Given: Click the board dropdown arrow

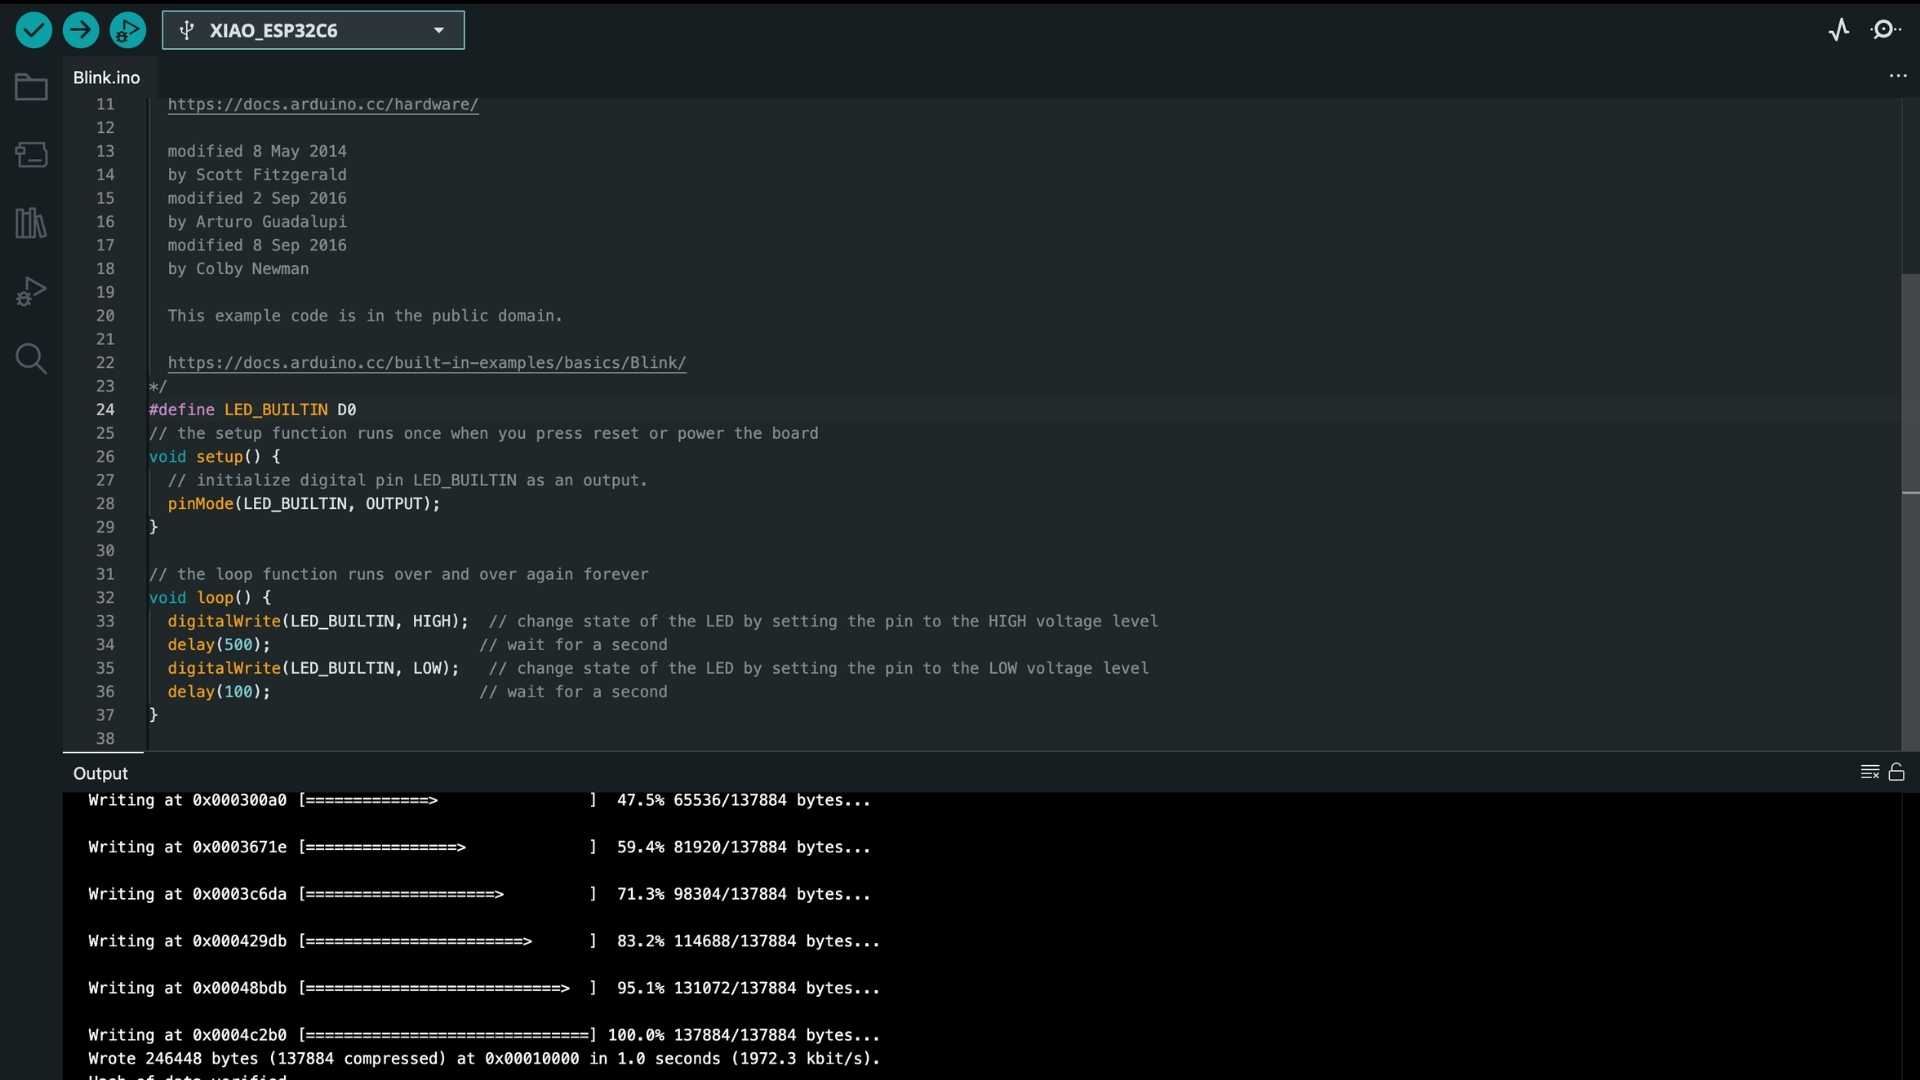Looking at the screenshot, I should pyautogui.click(x=439, y=30).
